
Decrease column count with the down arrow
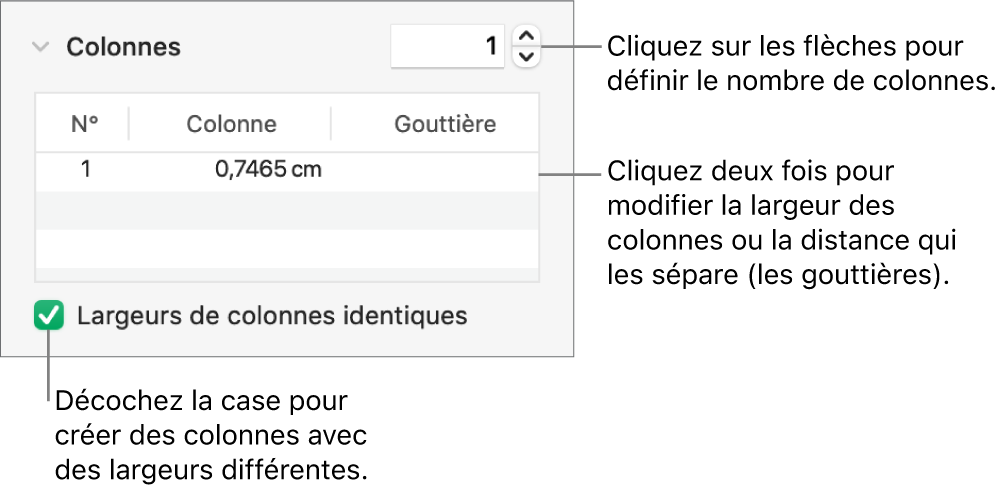pos(526,56)
